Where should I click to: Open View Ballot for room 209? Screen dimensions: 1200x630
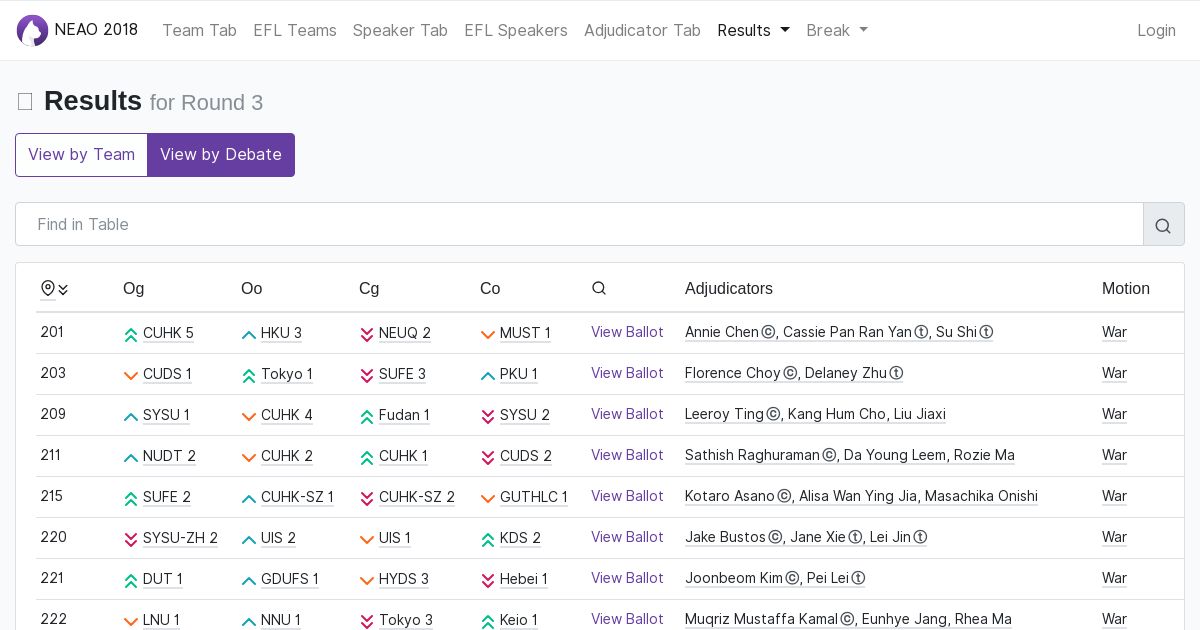pos(627,414)
